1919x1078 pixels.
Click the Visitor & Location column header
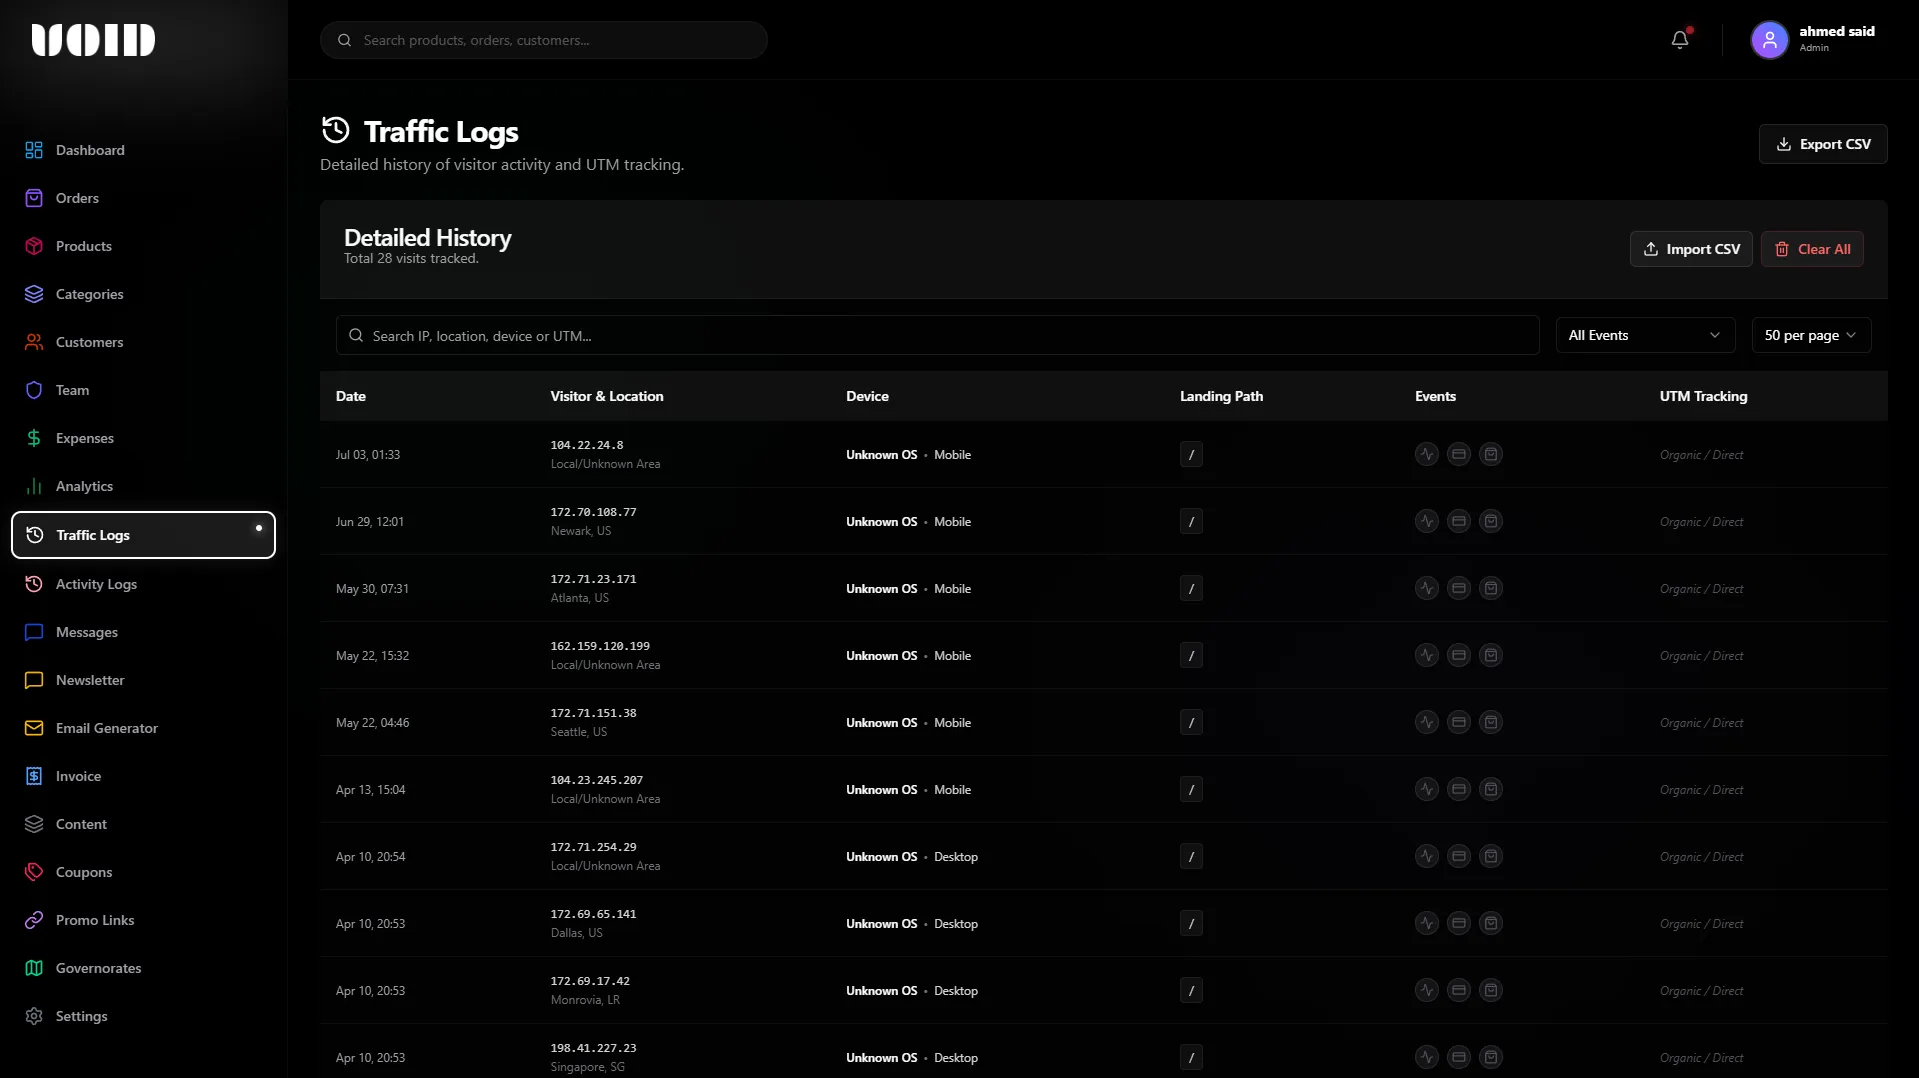[x=607, y=396]
